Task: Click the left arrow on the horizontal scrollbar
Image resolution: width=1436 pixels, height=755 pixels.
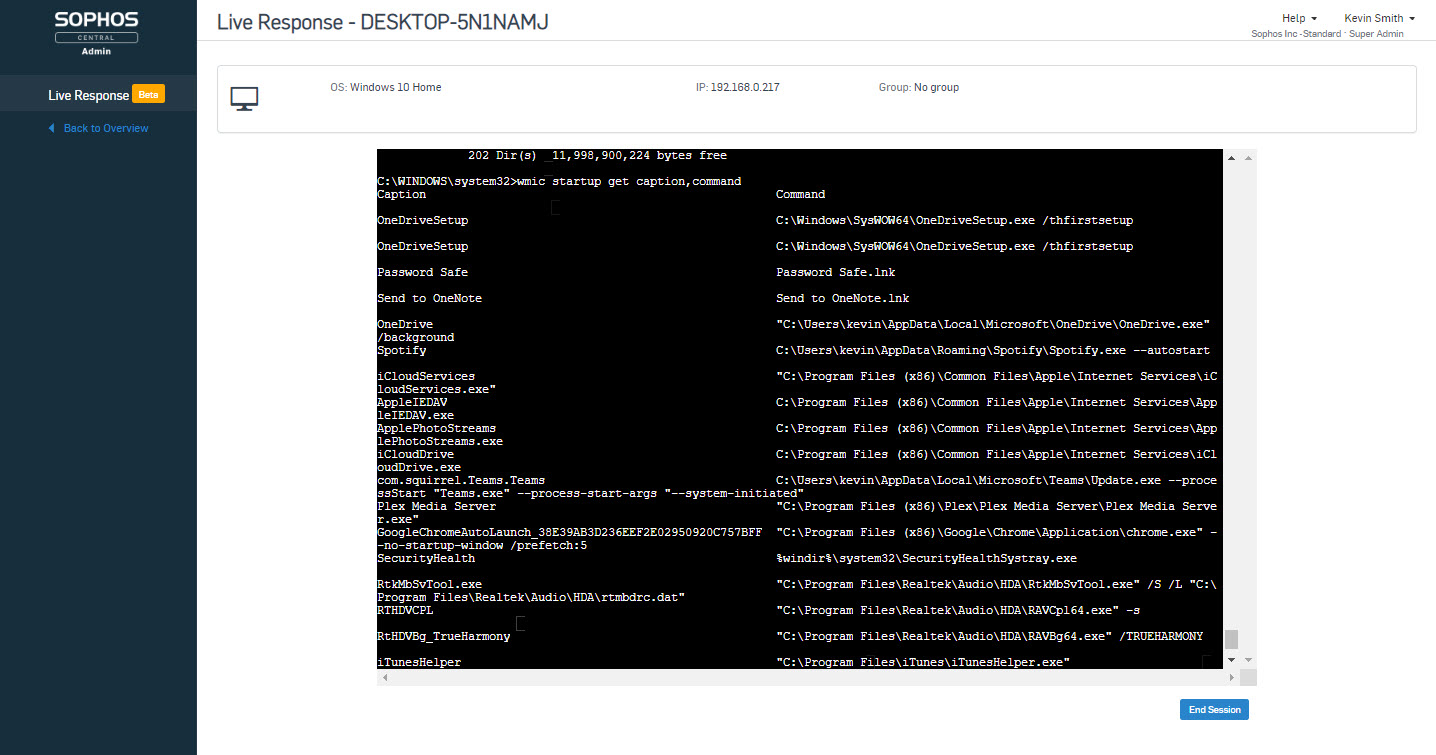Action: [x=383, y=677]
